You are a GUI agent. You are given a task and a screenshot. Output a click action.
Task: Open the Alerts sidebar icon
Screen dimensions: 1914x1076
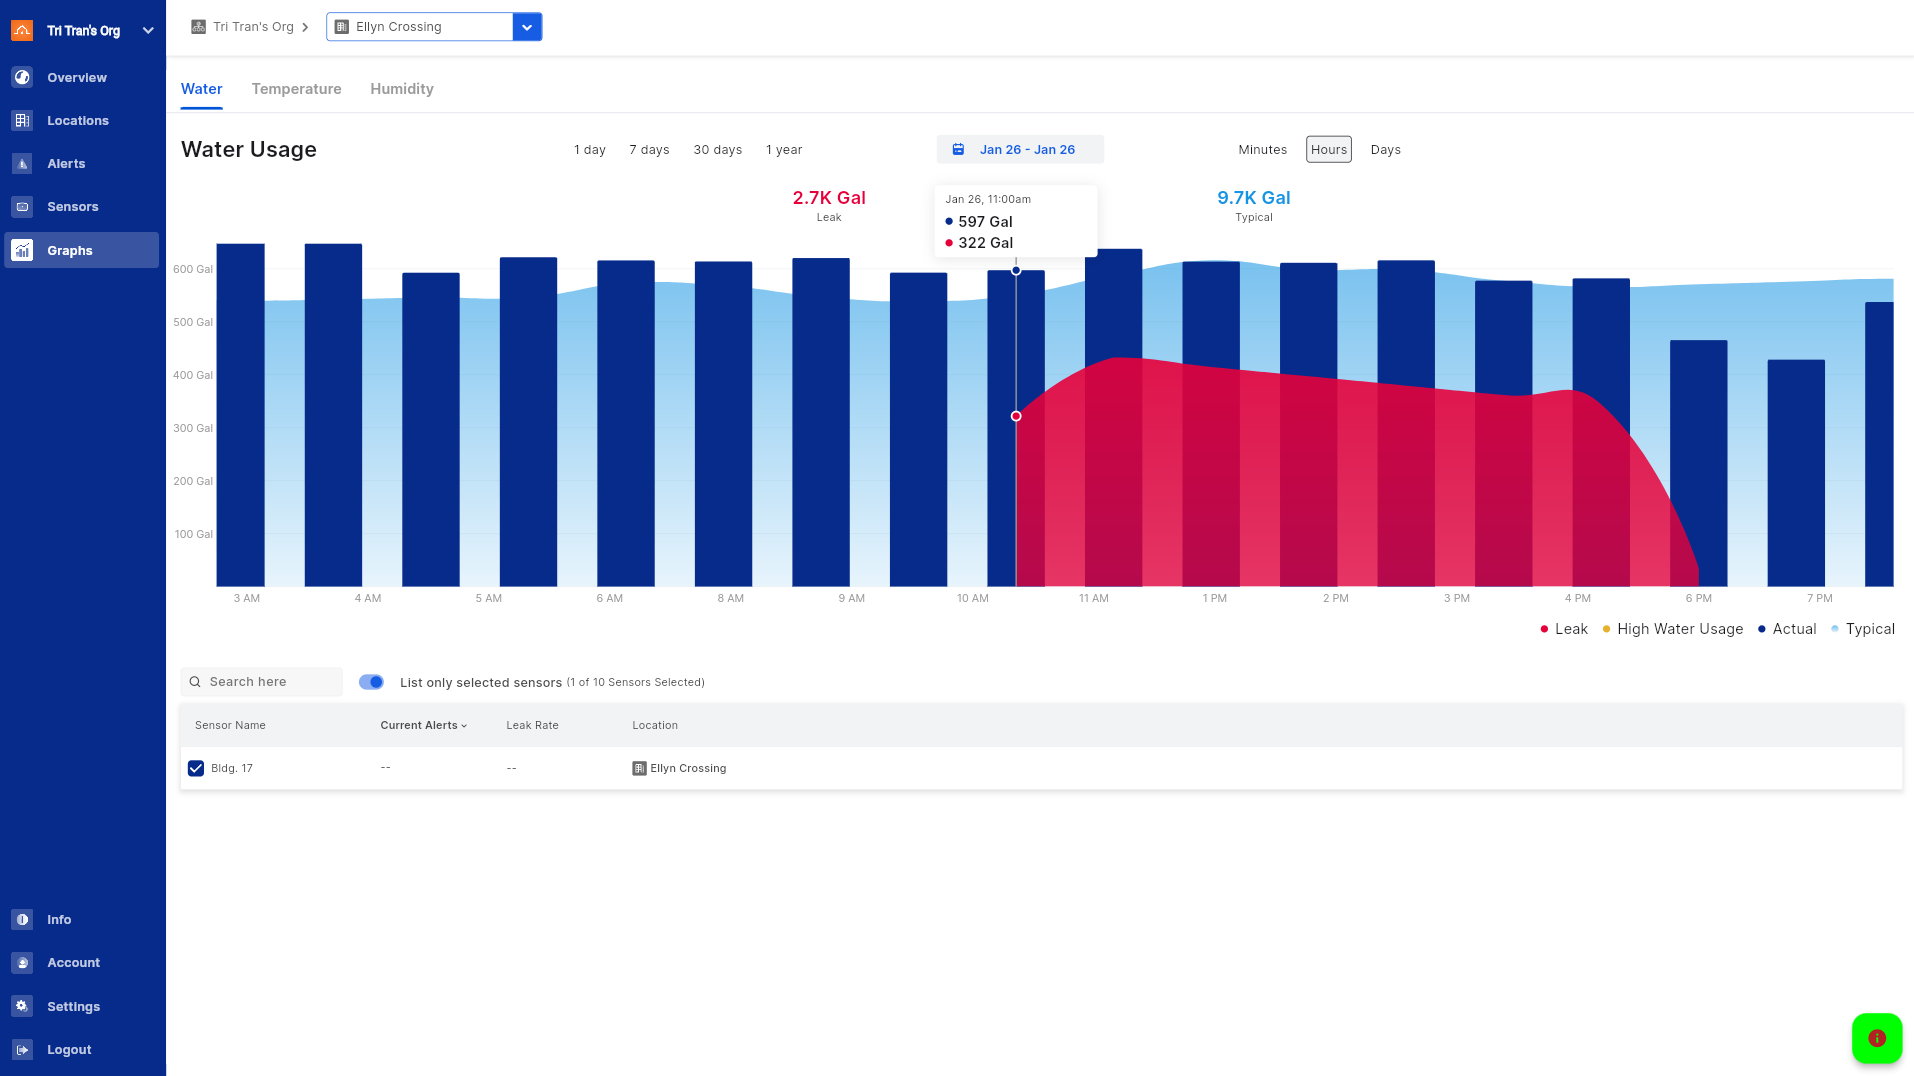coord(22,163)
